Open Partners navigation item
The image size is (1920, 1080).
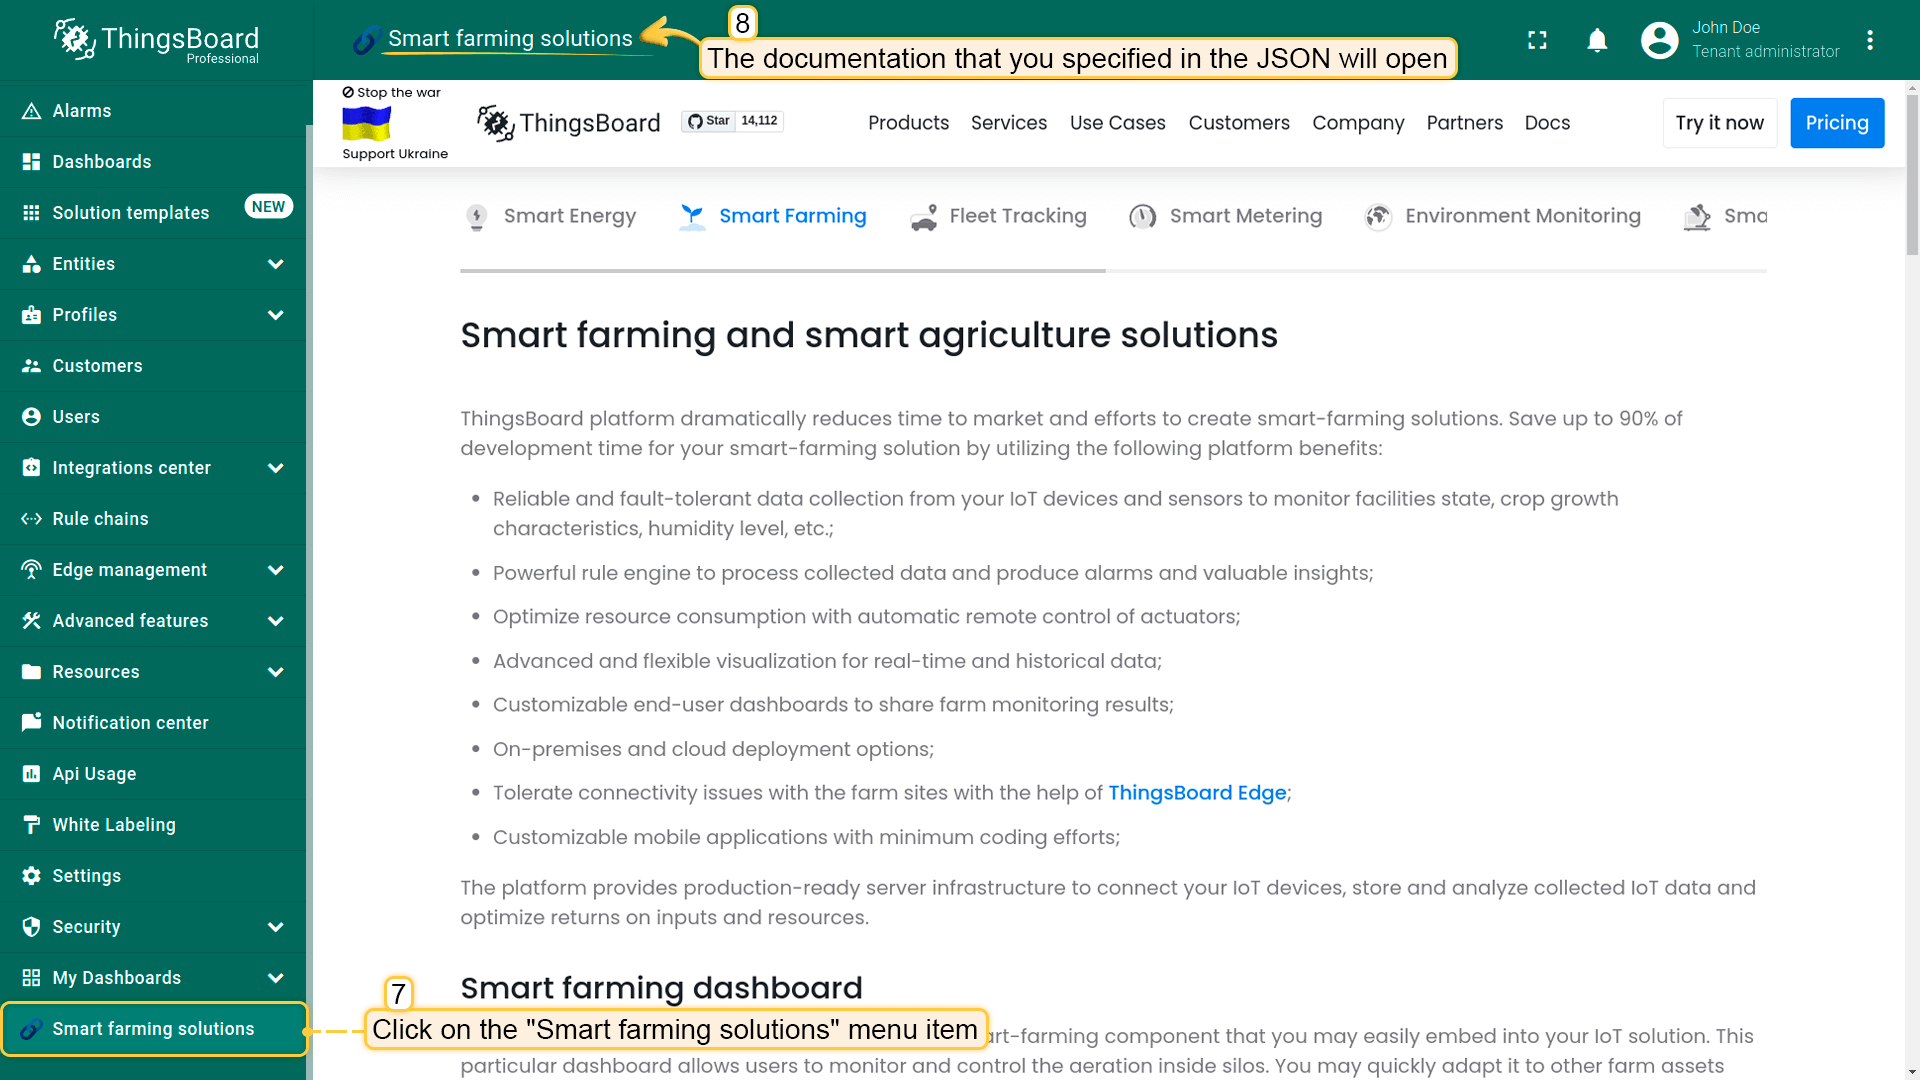point(1465,123)
